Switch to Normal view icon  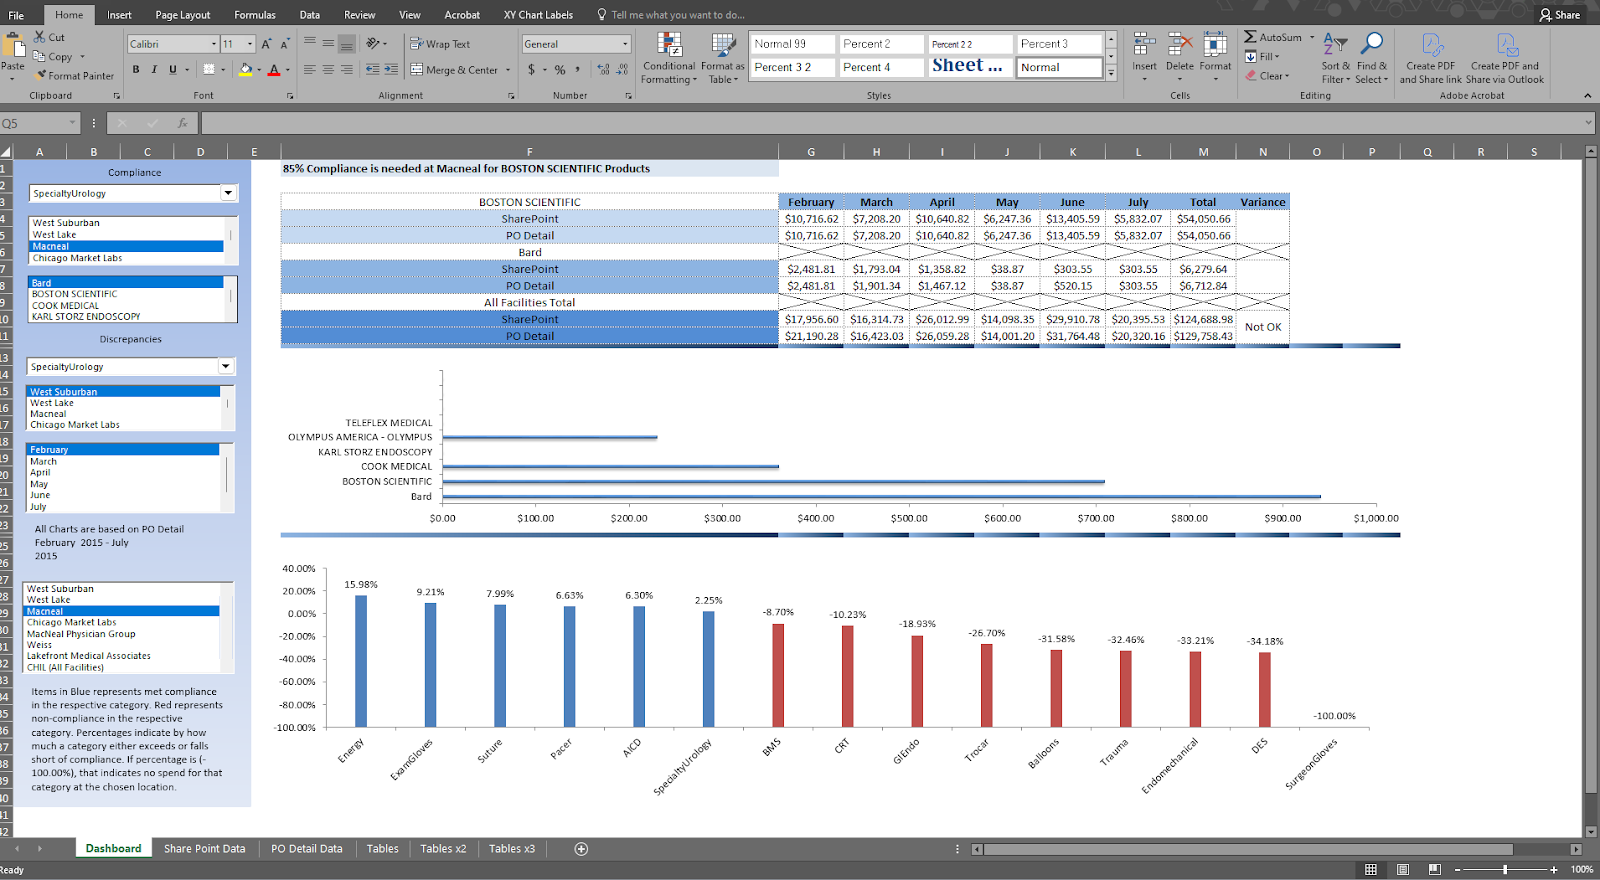pyautogui.click(x=1371, y=869)
